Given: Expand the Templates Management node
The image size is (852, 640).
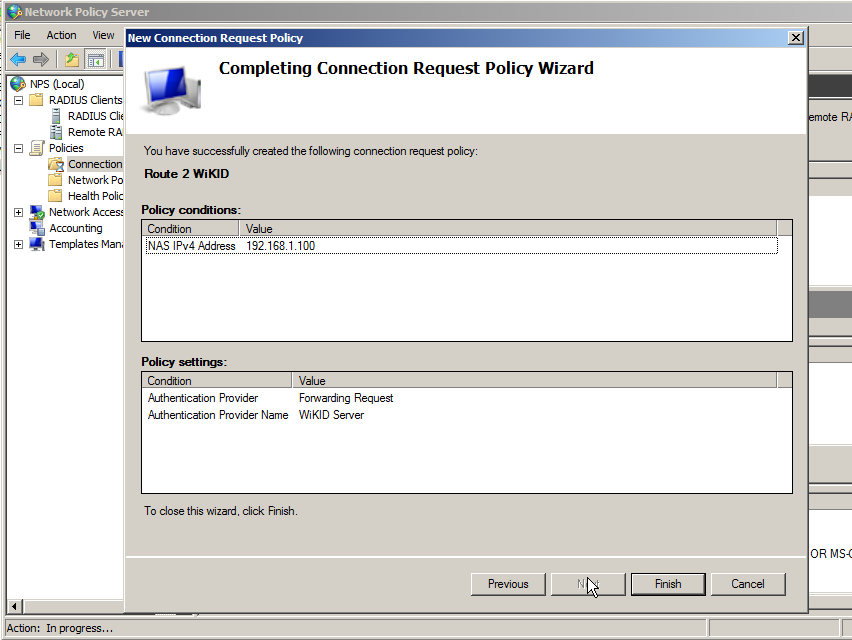Looking at the screenshot, I should pos(18,244).
